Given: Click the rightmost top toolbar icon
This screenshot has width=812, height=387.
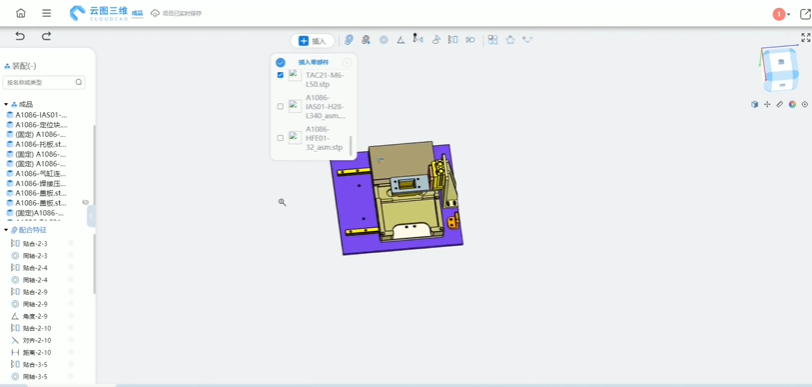Looking at the screenshot, I should coord(527,39).
